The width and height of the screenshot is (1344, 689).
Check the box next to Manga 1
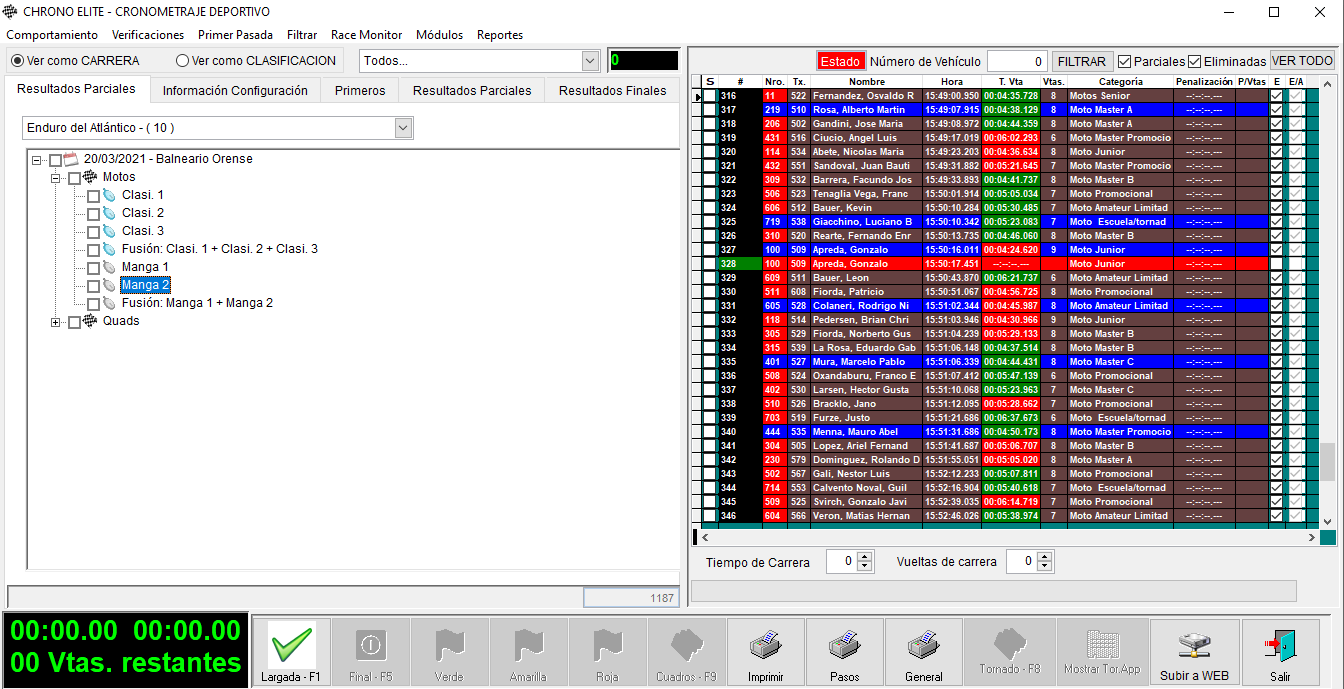93,268
